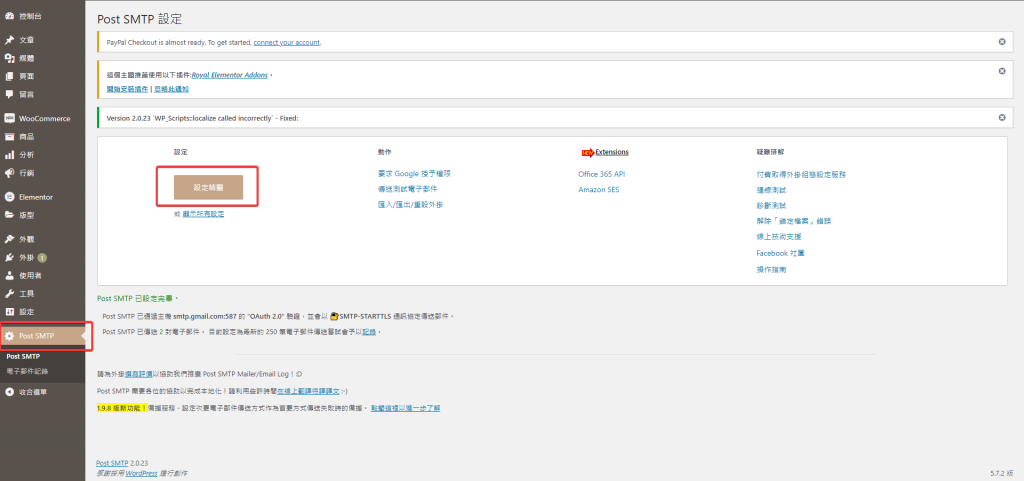Click the connect your account link

[287, 42]
